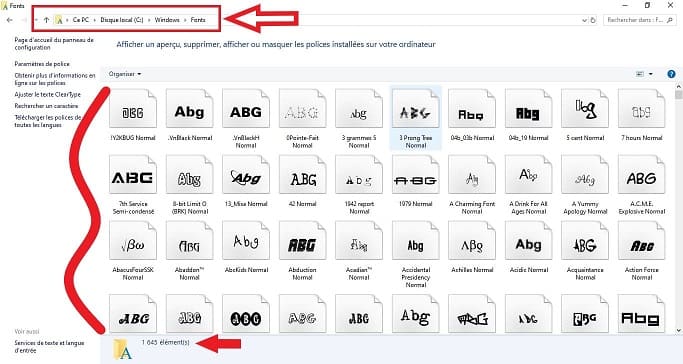The width and height of the screenshot is (683, 364).
Task: Select the A Charming Font Normal icon
Action: (472, 175)
